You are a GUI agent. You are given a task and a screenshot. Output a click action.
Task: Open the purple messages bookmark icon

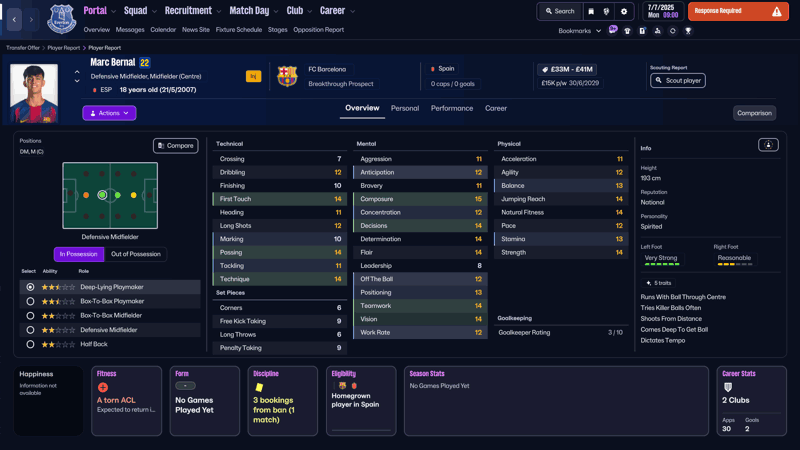point(613,30)
